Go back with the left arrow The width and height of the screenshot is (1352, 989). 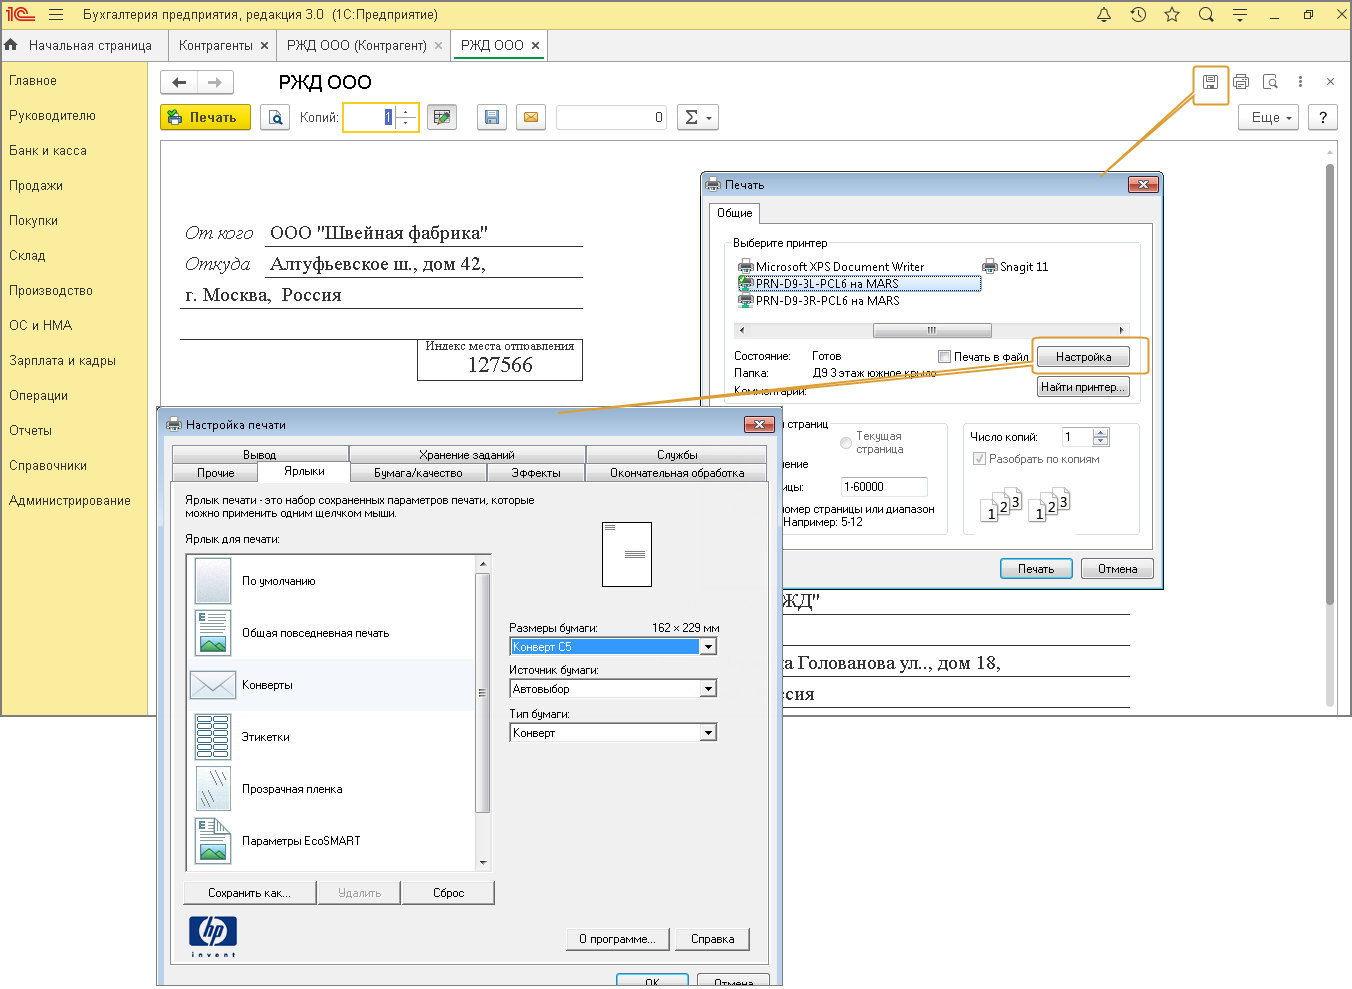(x=179, y=82)
